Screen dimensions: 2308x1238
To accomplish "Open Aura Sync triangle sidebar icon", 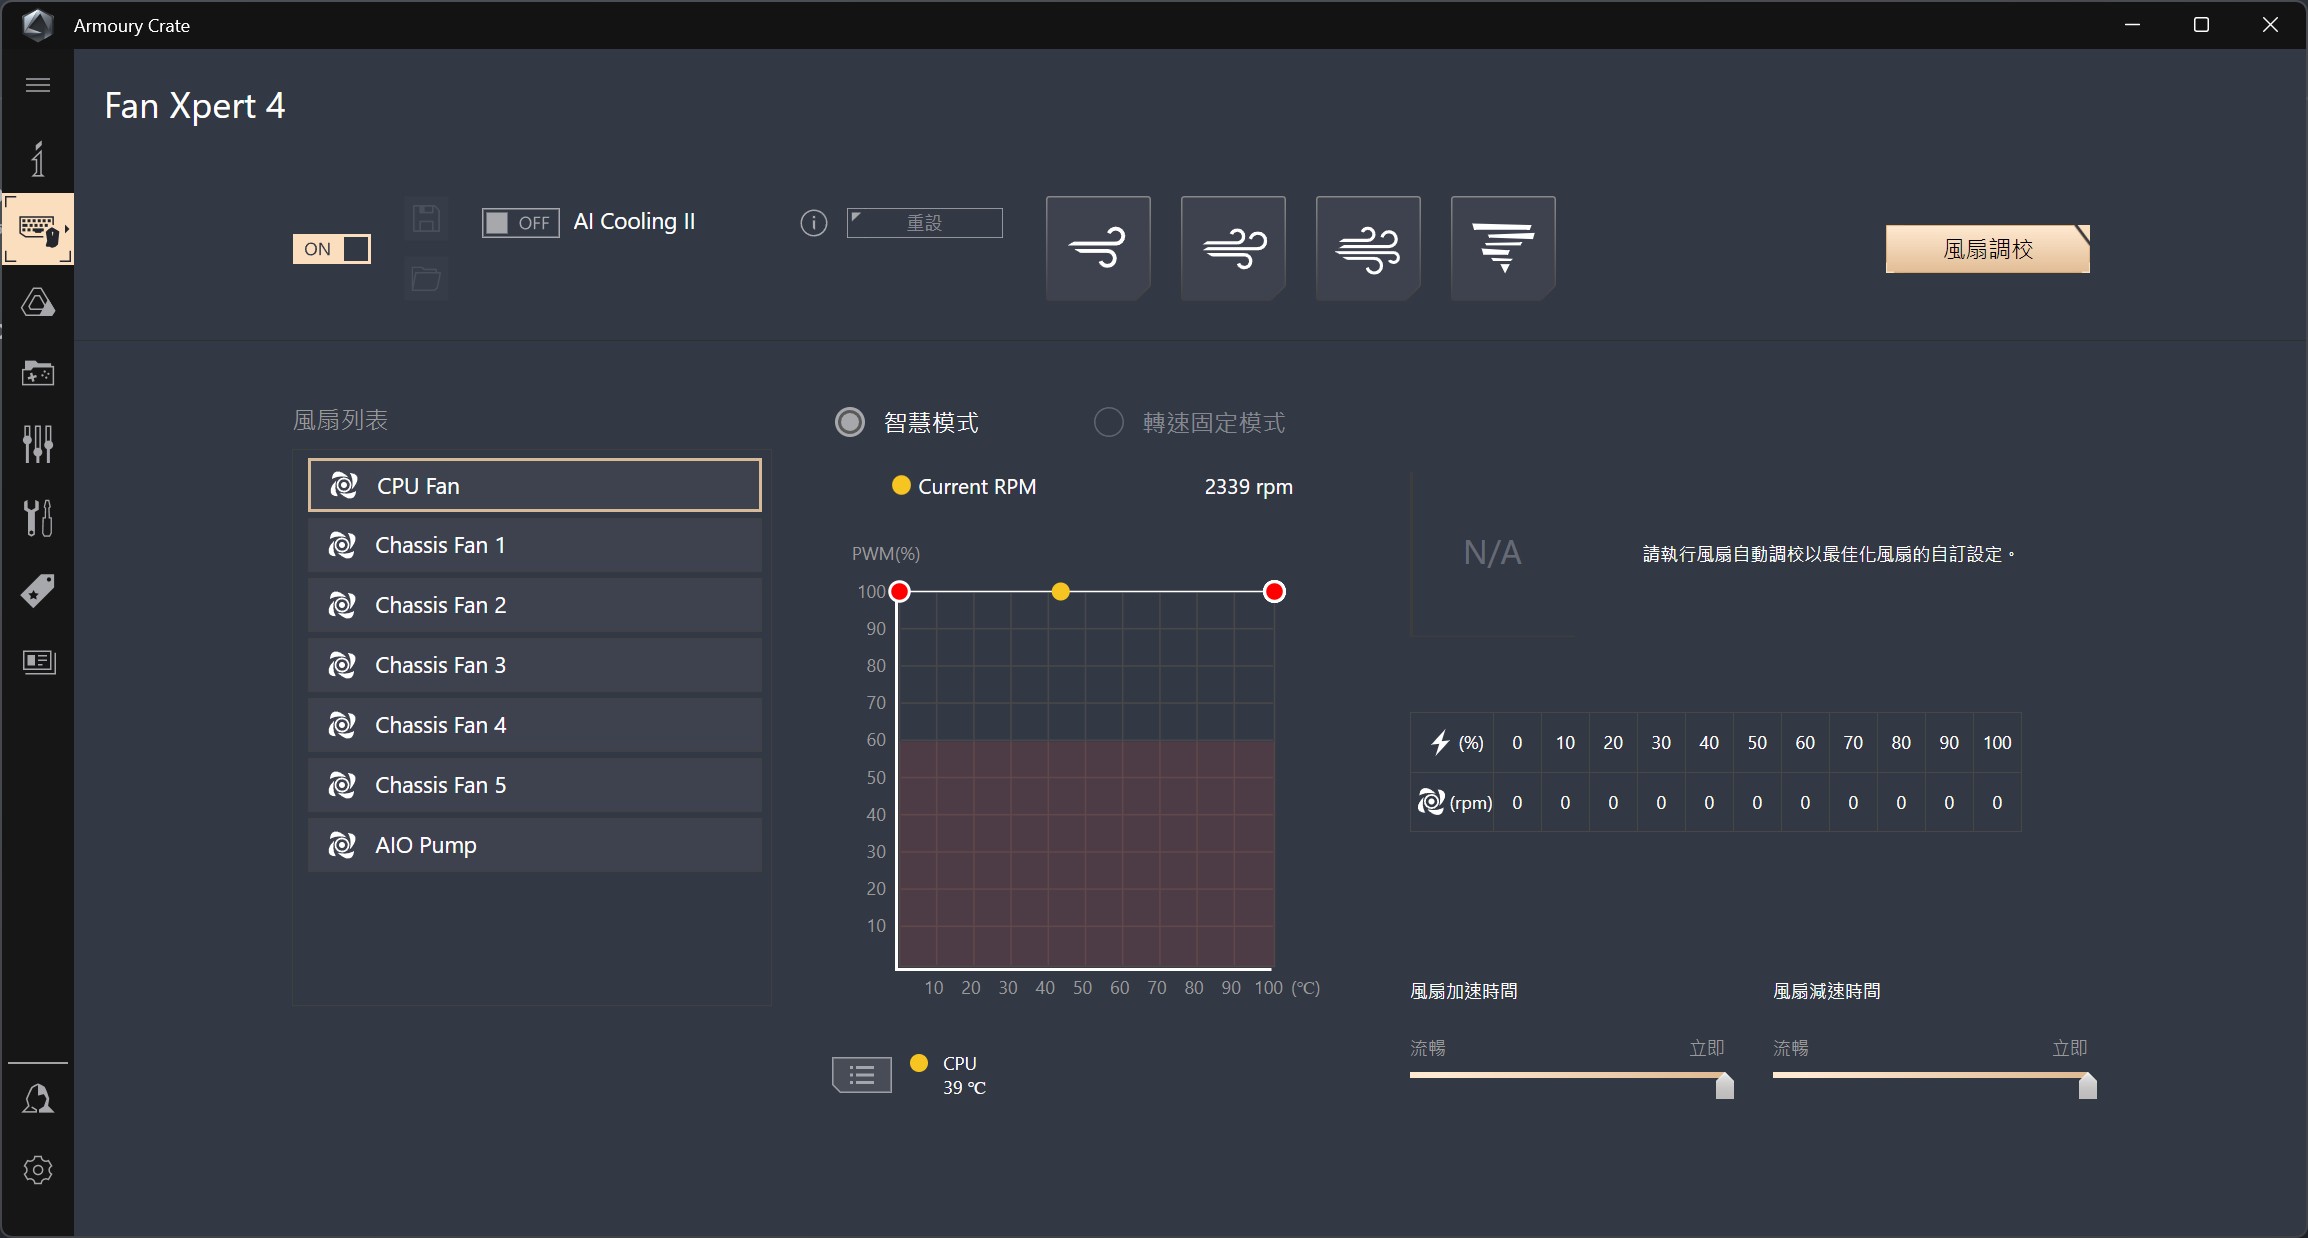I will pyautogui.click(x=38, y=302).
